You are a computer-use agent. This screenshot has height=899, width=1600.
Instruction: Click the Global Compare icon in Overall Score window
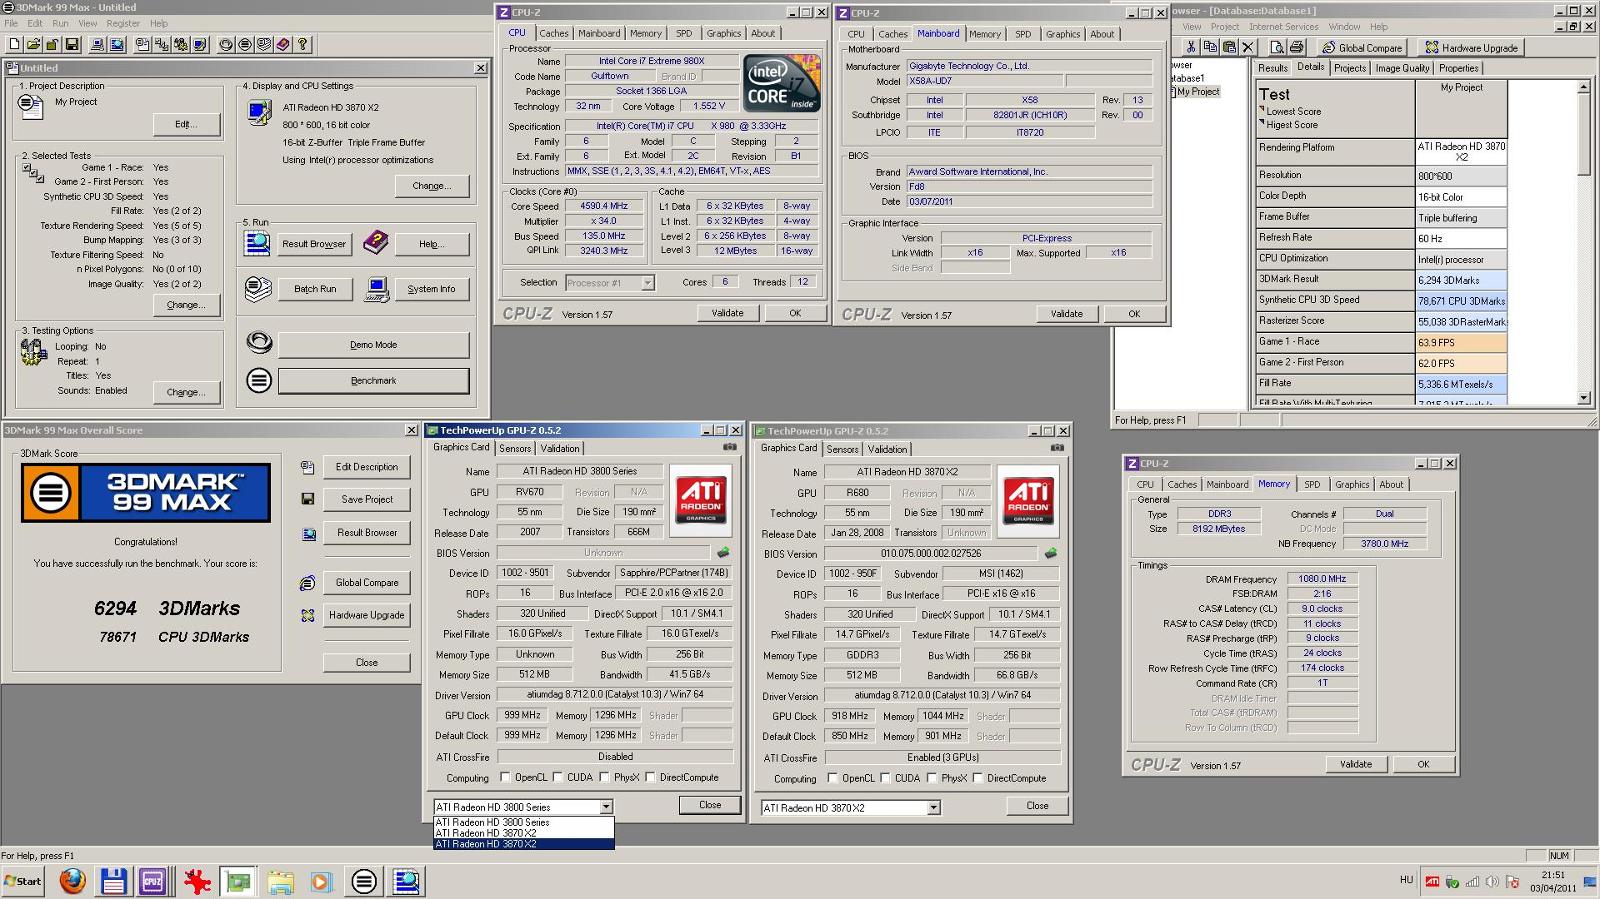click(307, 583)
